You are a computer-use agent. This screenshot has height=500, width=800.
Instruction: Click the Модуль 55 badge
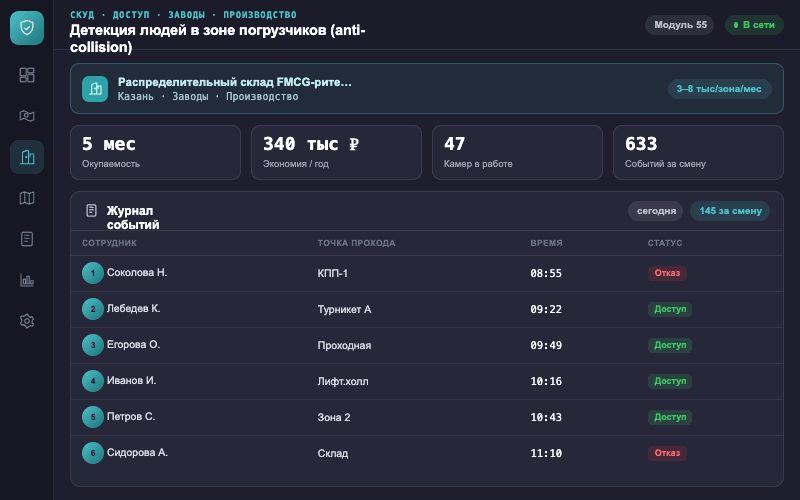click(680, 24)
